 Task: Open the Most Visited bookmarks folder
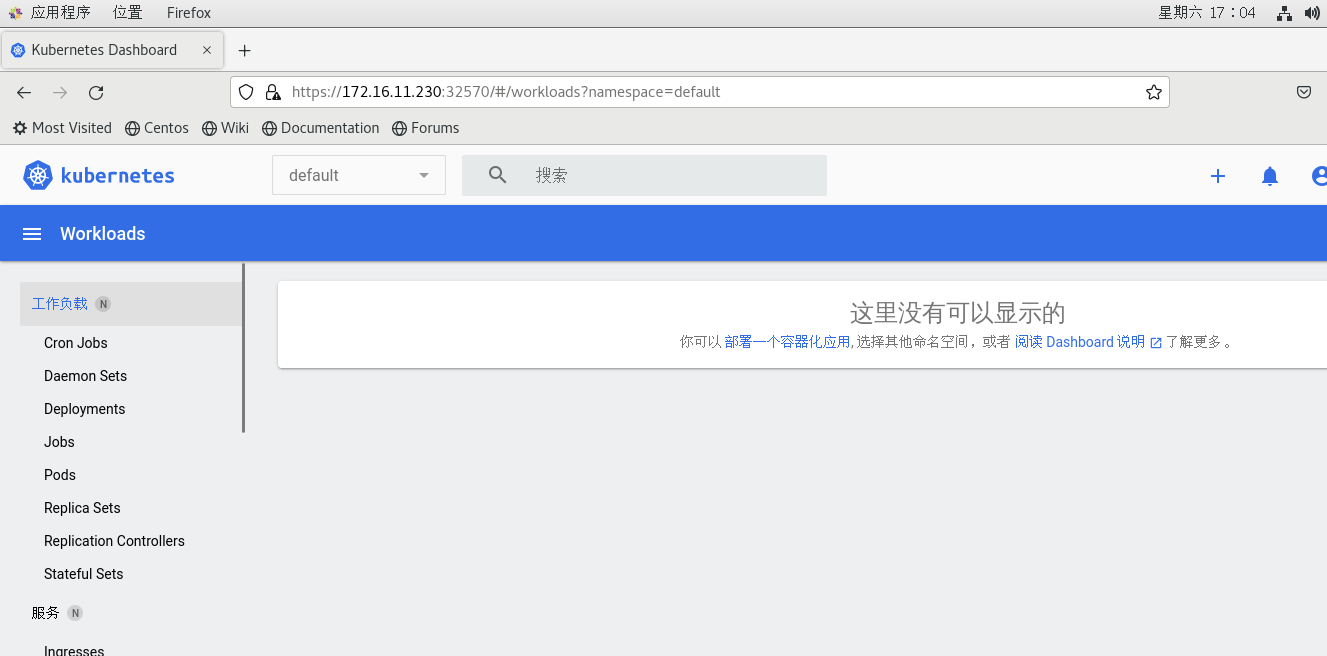[62, 128]
